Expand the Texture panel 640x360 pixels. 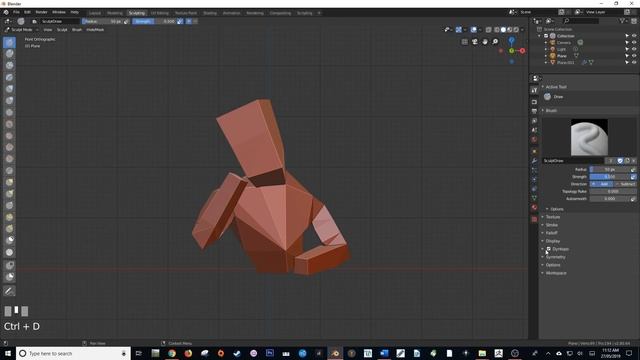(x=553, y=217)
